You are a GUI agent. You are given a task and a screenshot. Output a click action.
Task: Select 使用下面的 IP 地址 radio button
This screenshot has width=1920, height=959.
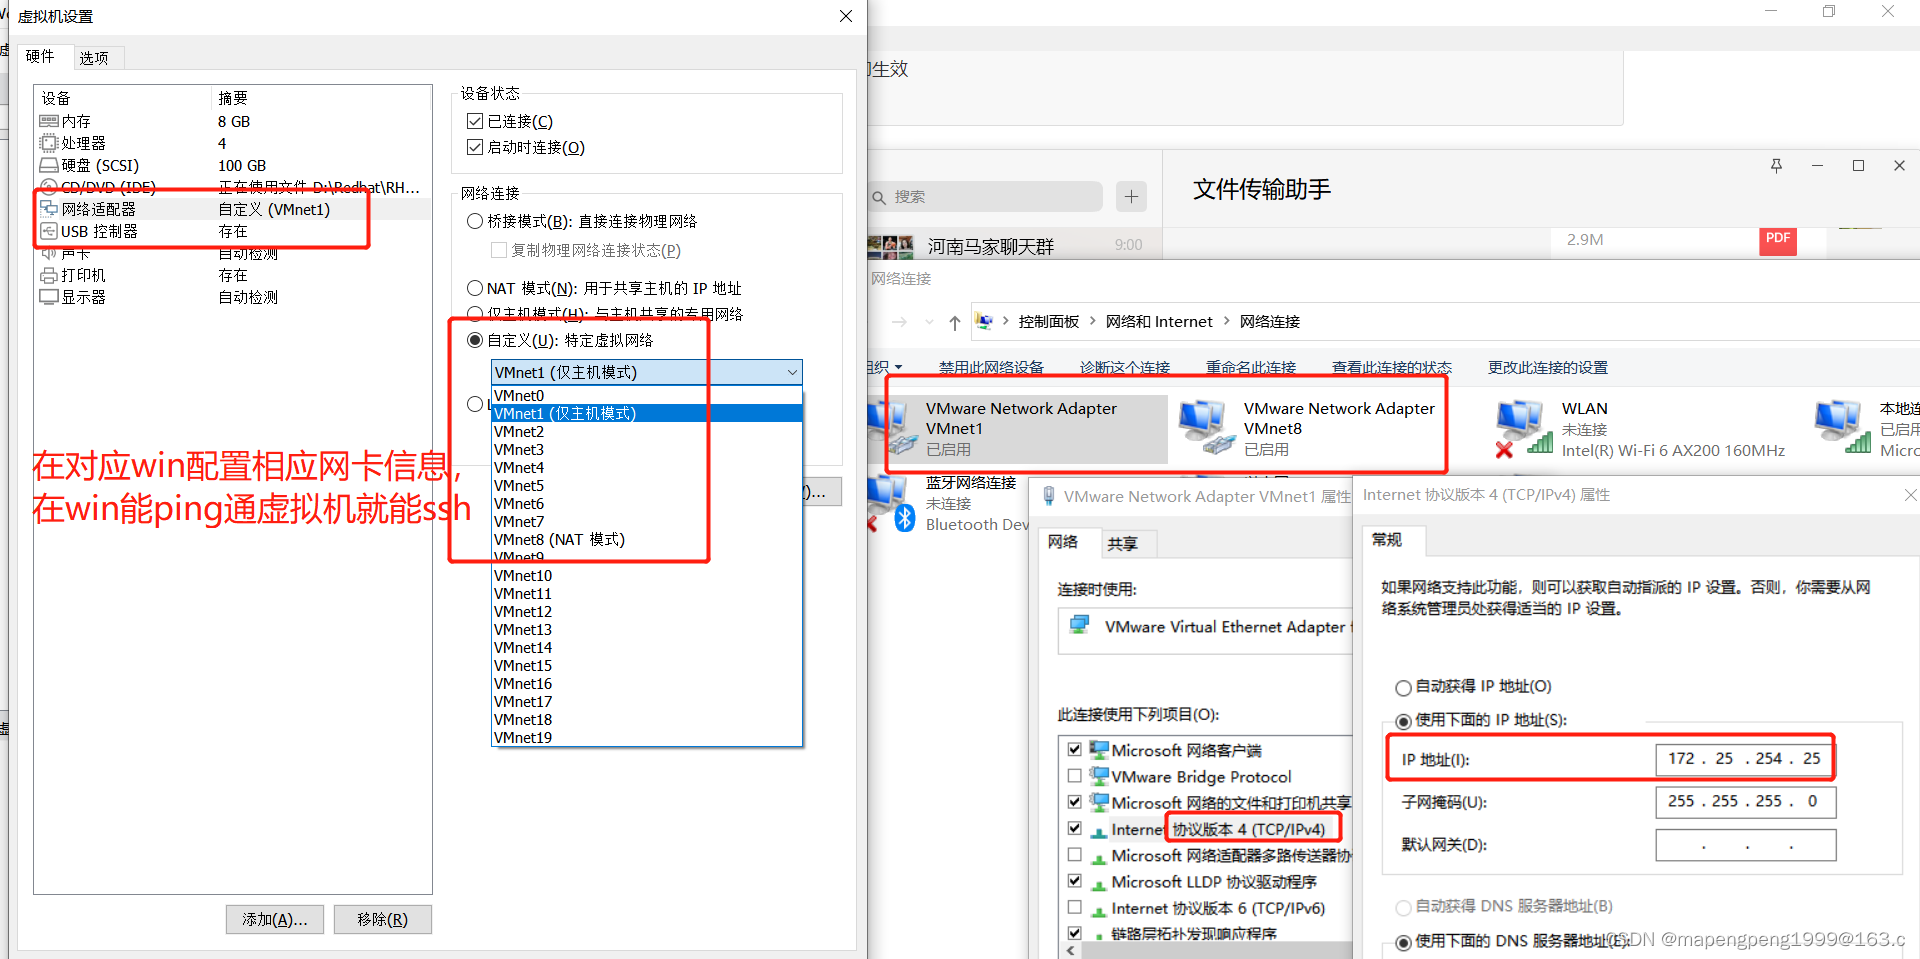1403,721
